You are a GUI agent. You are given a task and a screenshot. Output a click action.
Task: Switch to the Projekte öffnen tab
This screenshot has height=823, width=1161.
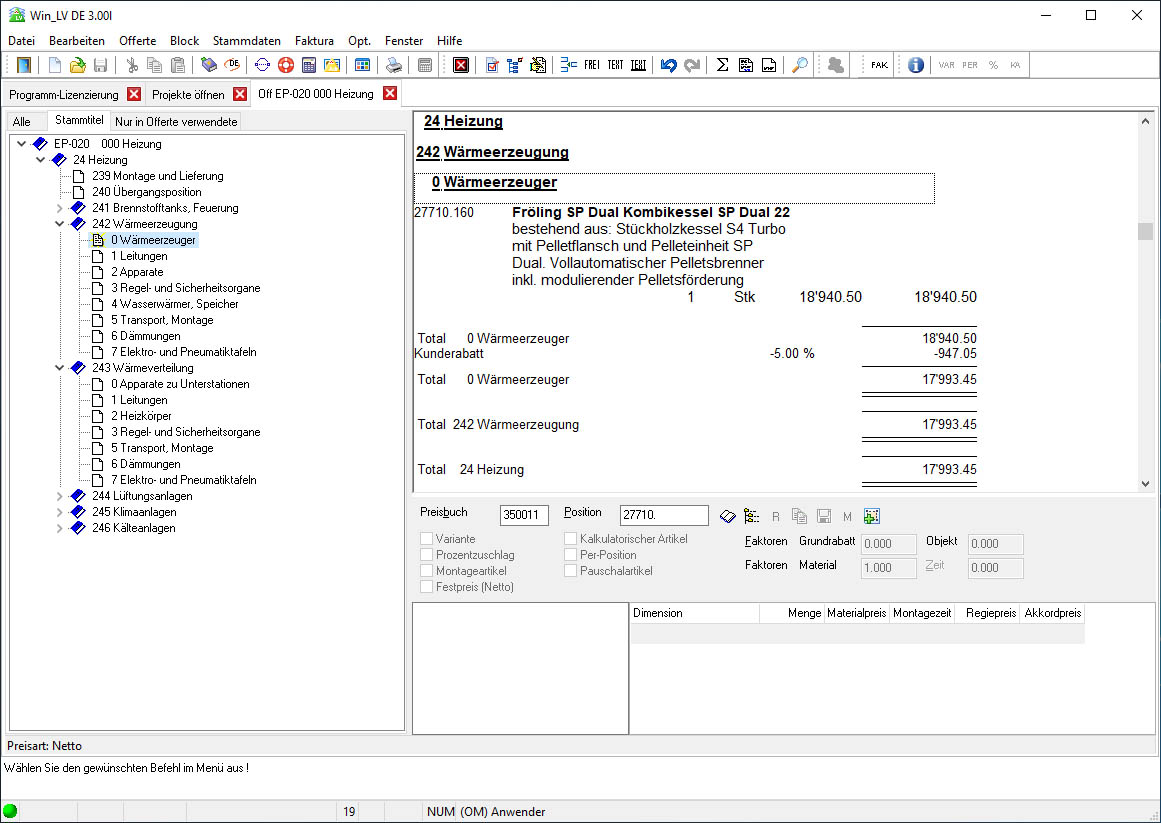pos(188,95)
